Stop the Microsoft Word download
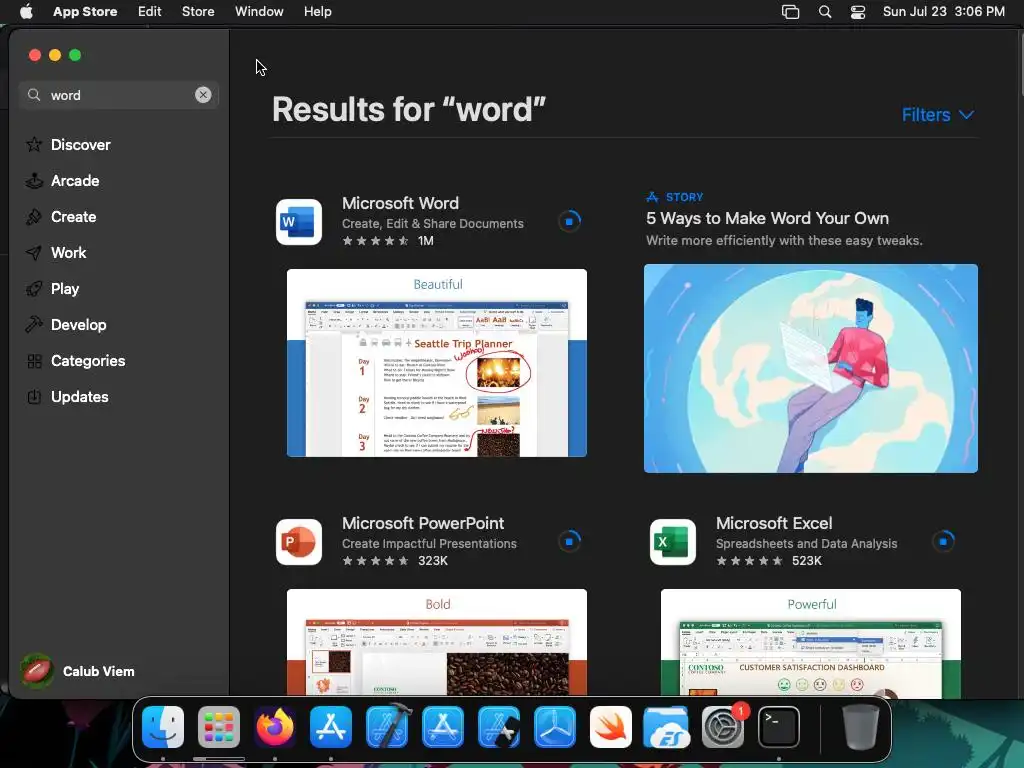 569,221
